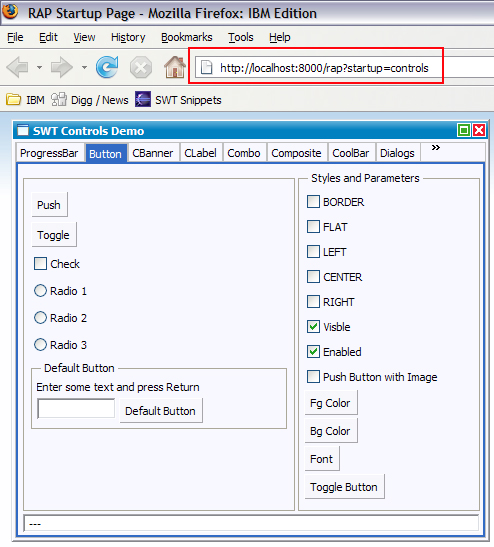Switch to the CoolBar tab

tap(351, 153)
